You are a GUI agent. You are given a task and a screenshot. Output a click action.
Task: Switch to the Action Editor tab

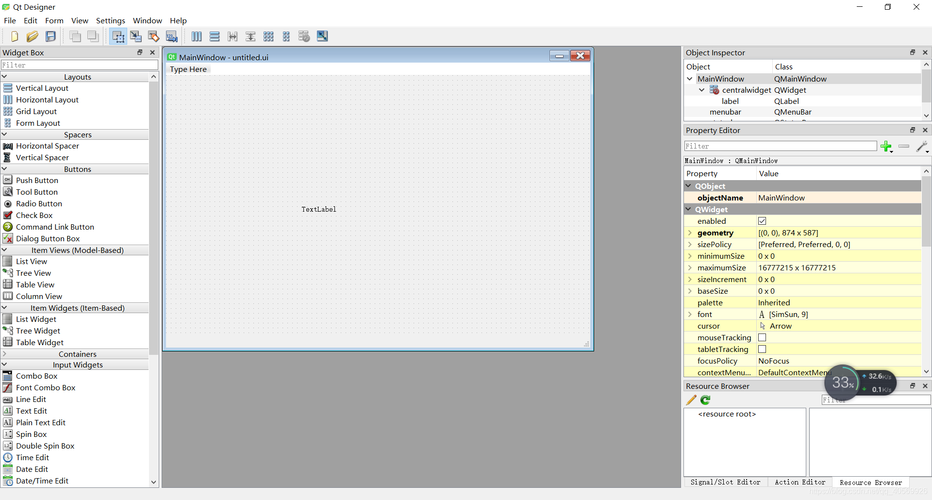coord(800,482)
